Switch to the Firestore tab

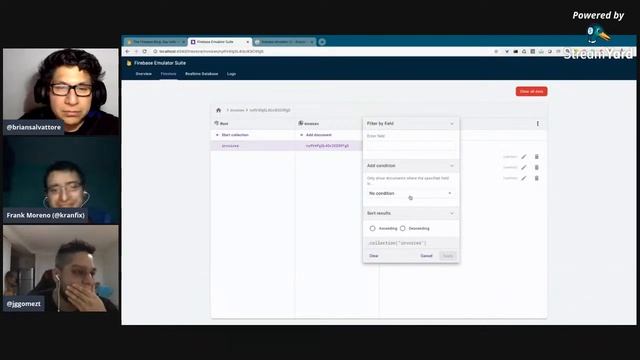click(x=168, y=74)
